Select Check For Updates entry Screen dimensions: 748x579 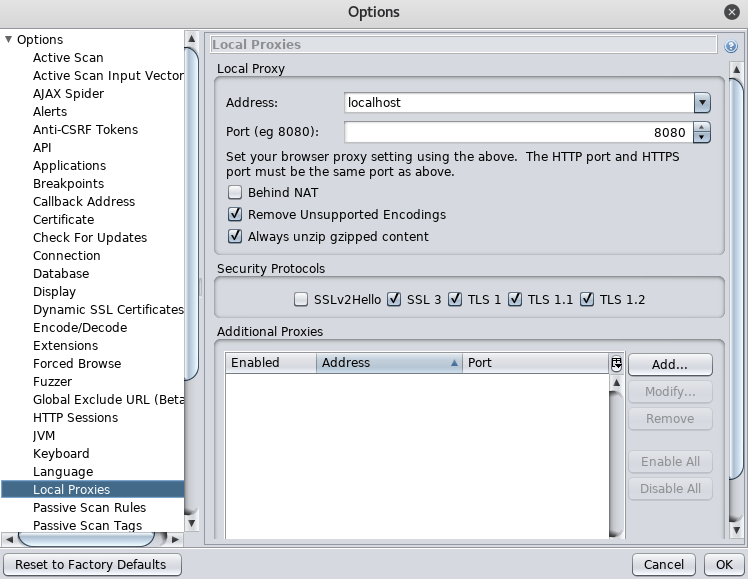[x=90, y=238]
